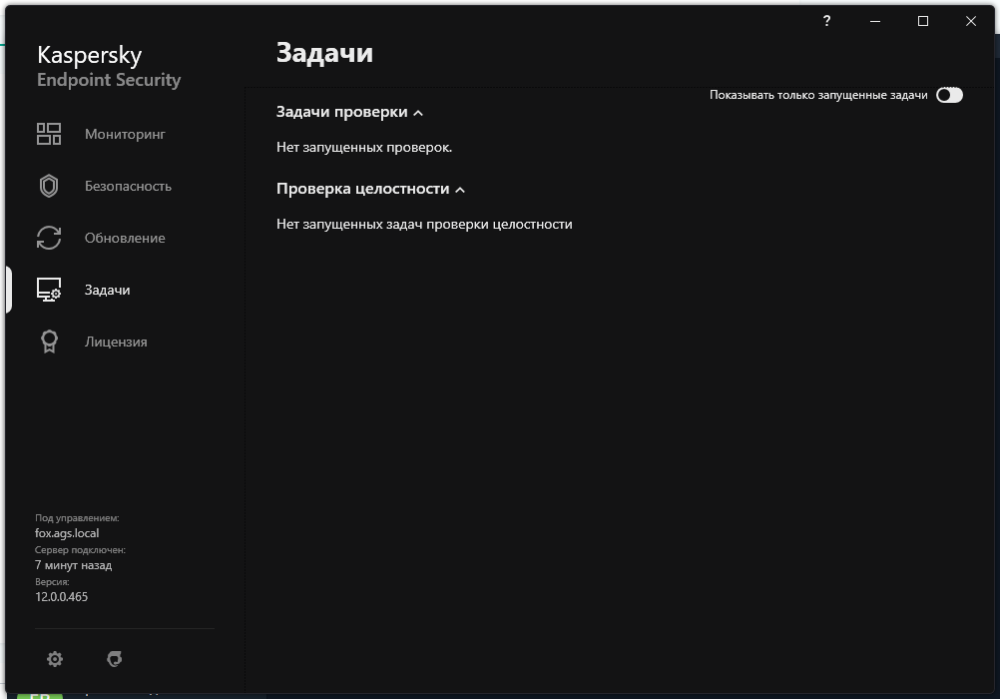Select the Задачи menu item
This screenshot has height=699, width=1000.
(x=107, y=290)
